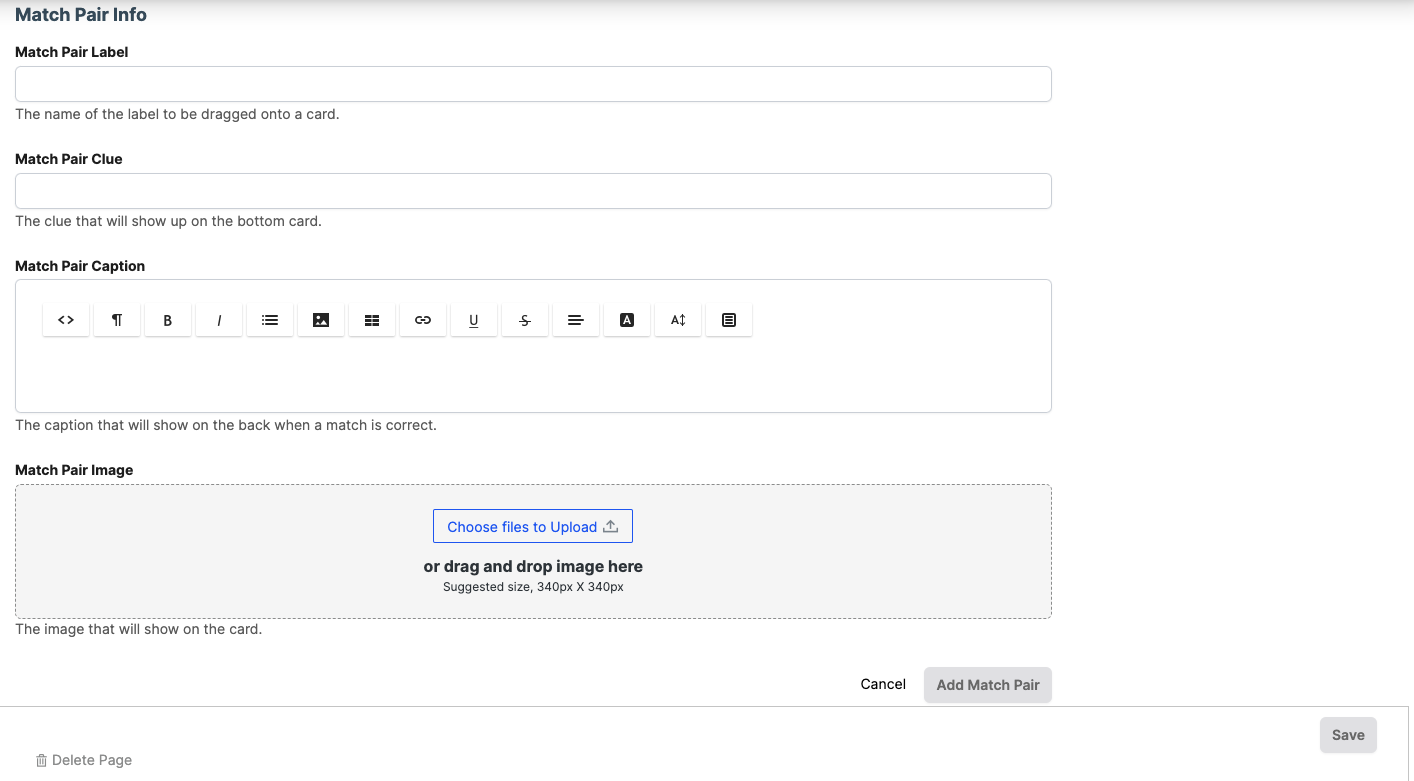This screenshot has width=1414, height=781.
Task: Open font size options
Action: (x=678, y=320)
